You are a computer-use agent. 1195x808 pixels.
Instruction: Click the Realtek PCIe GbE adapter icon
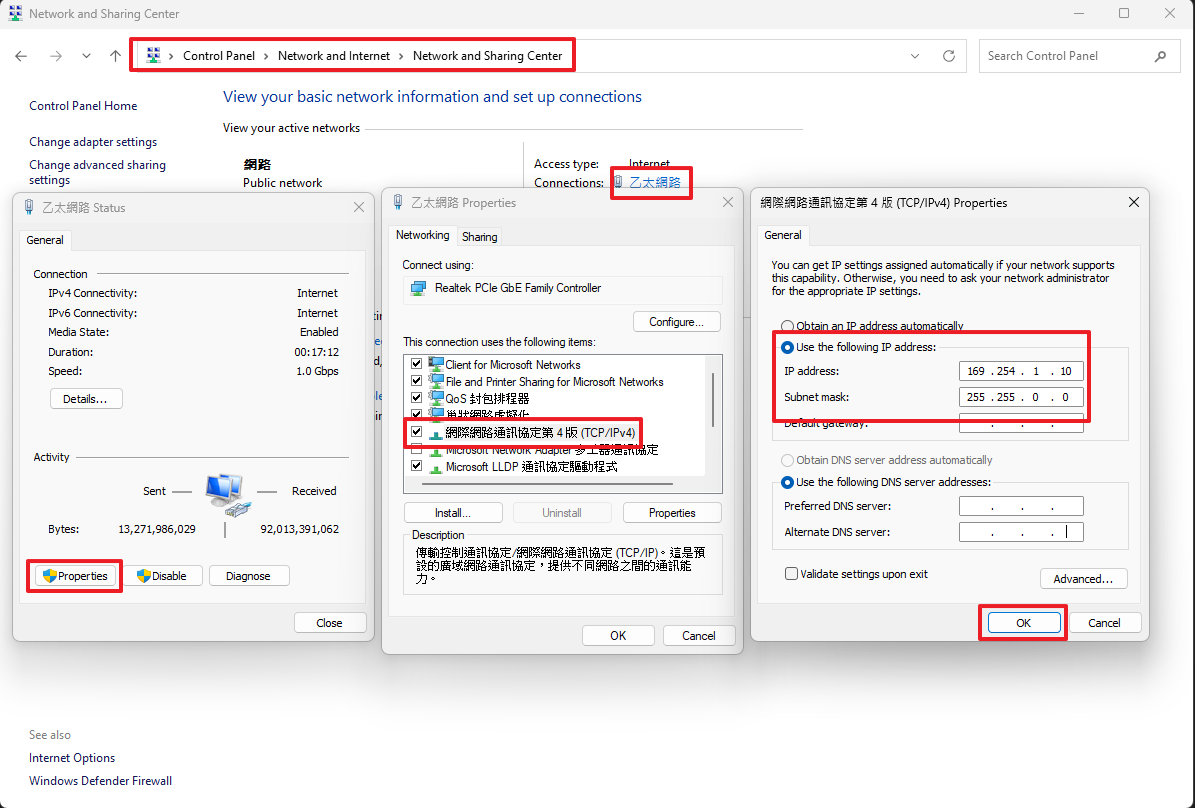point(419,288)
